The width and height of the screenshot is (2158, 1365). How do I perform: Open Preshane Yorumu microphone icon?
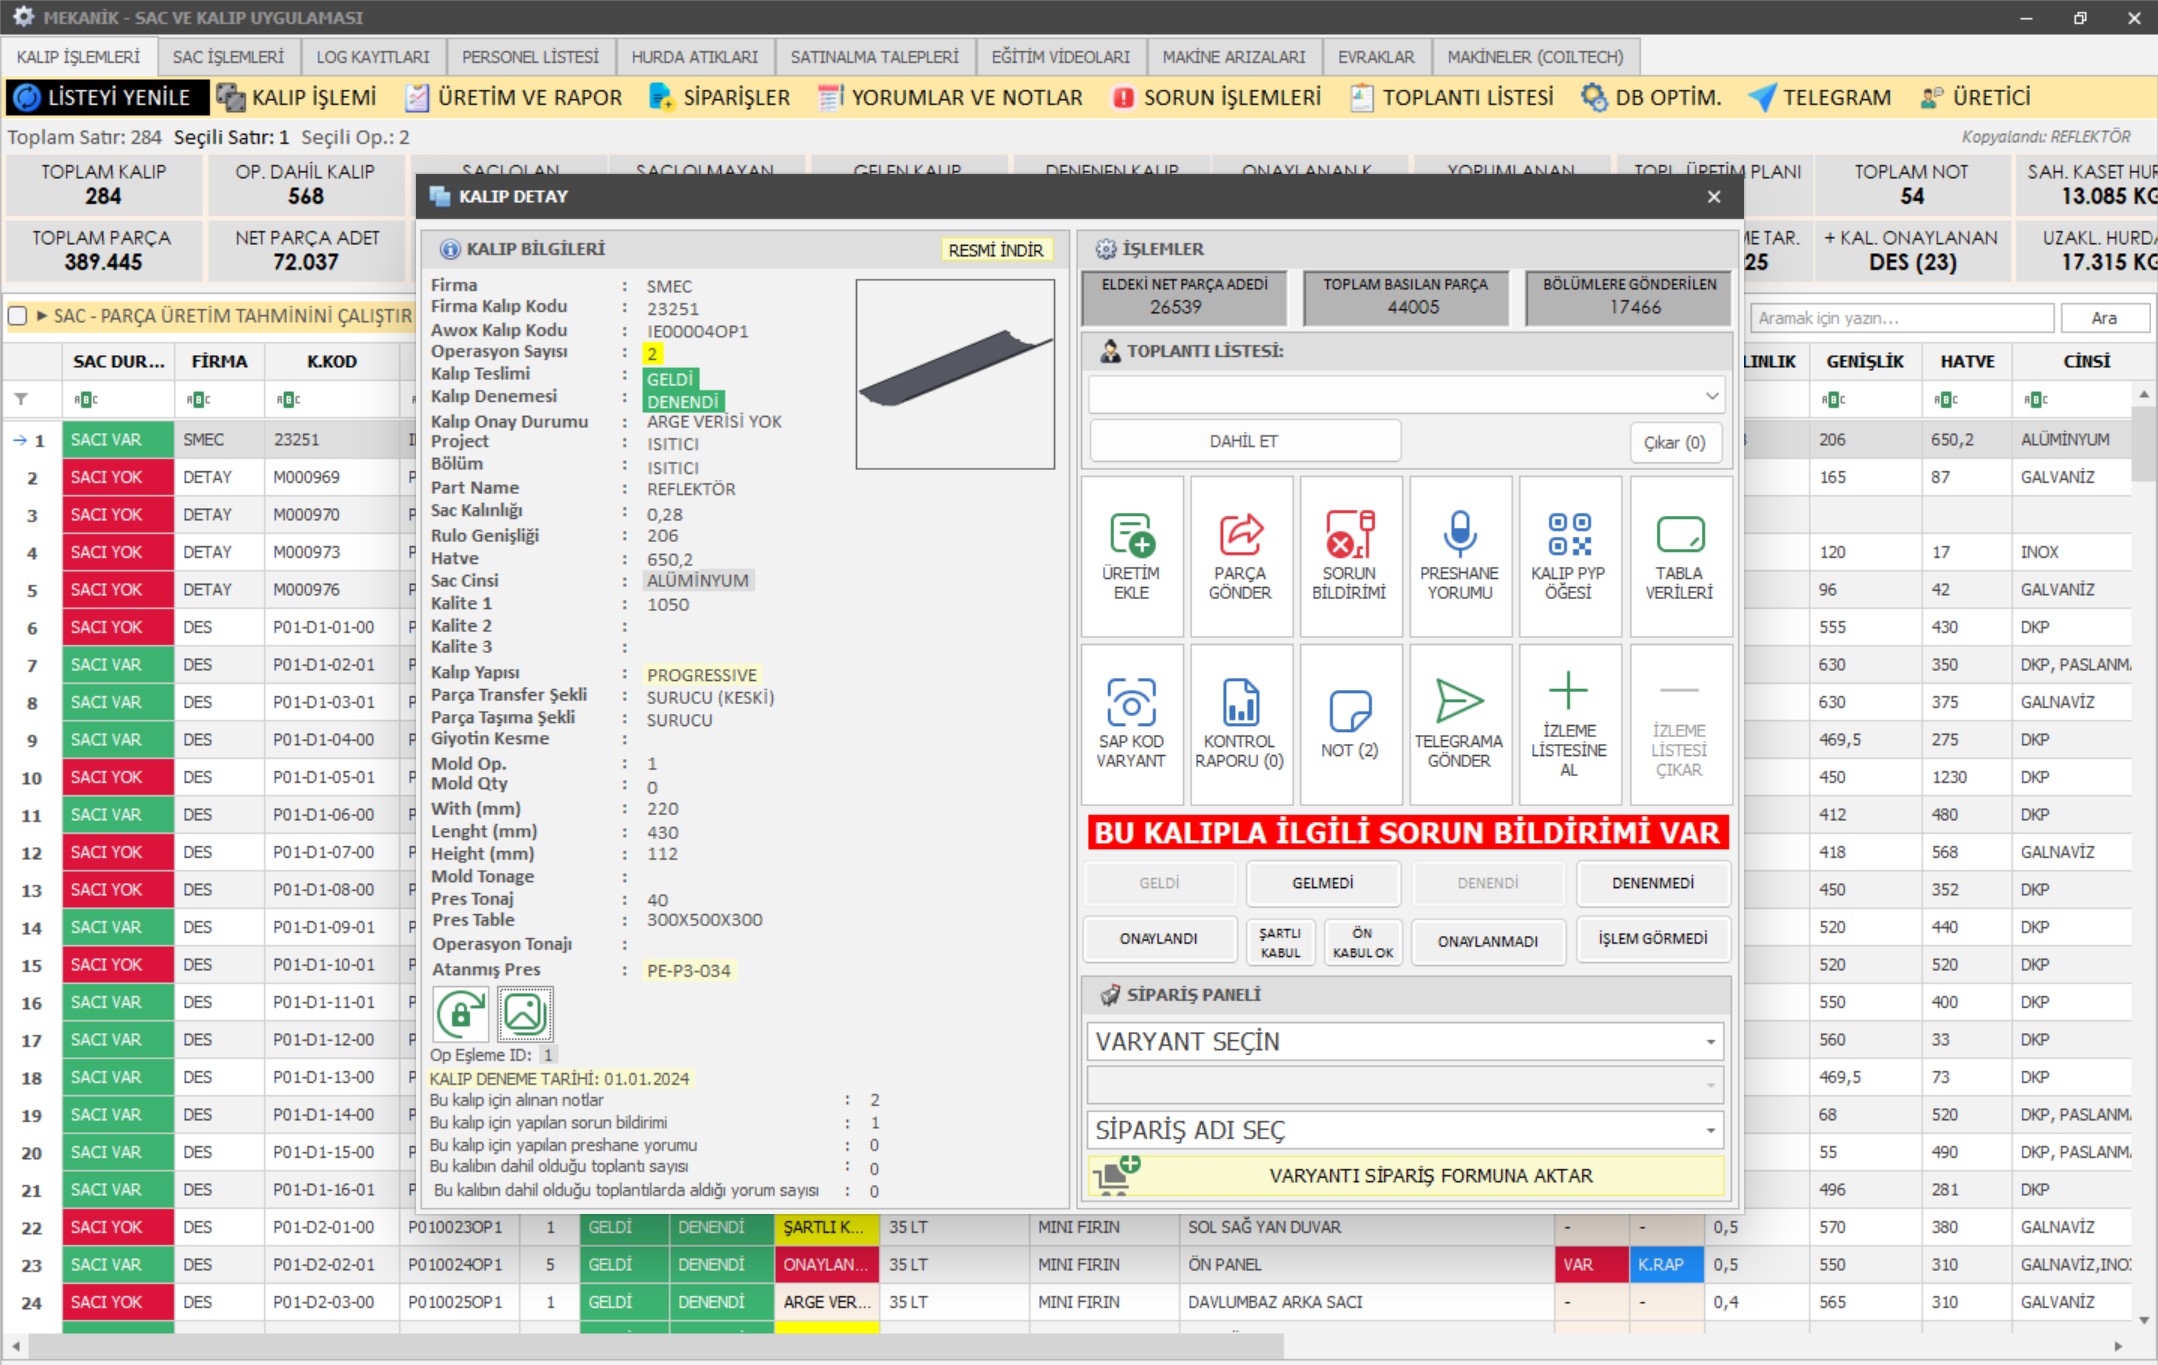click(x=1459, y=536)
